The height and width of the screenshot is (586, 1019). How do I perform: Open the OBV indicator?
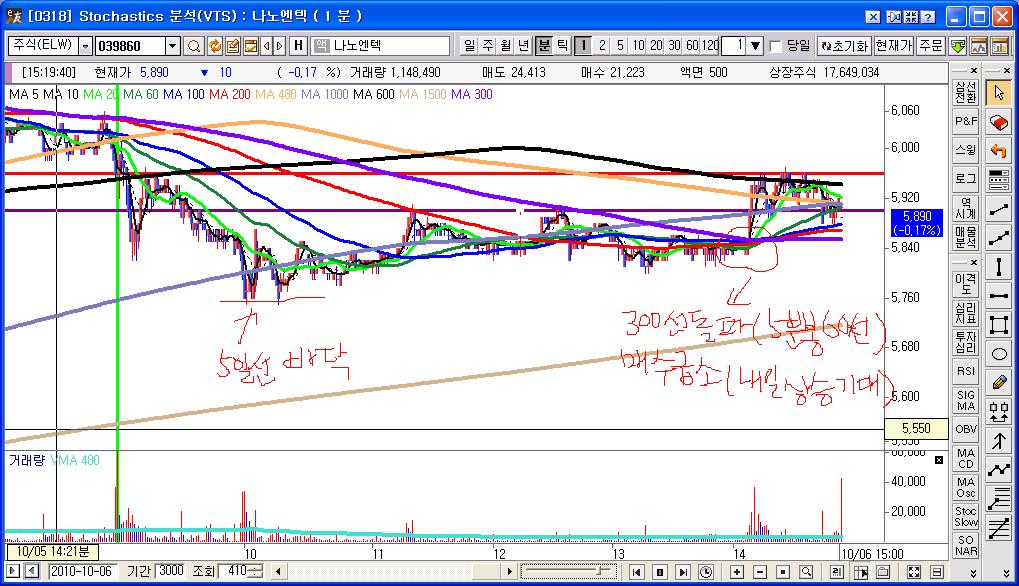pyautogui.click(x=966, y=428)
